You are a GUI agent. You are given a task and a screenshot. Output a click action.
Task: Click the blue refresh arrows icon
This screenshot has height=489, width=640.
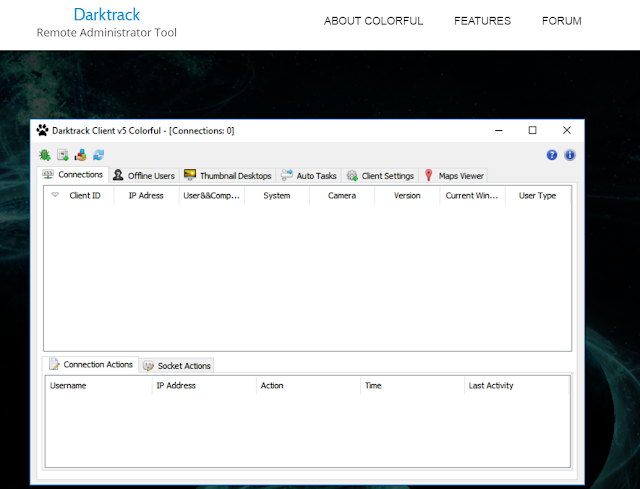98,155
